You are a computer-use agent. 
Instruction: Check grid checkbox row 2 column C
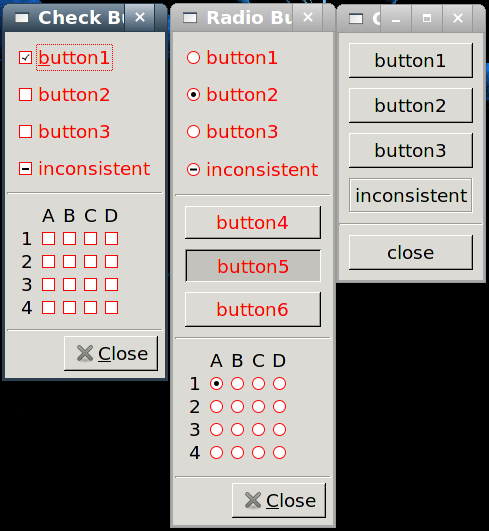(x=90, y=261)
